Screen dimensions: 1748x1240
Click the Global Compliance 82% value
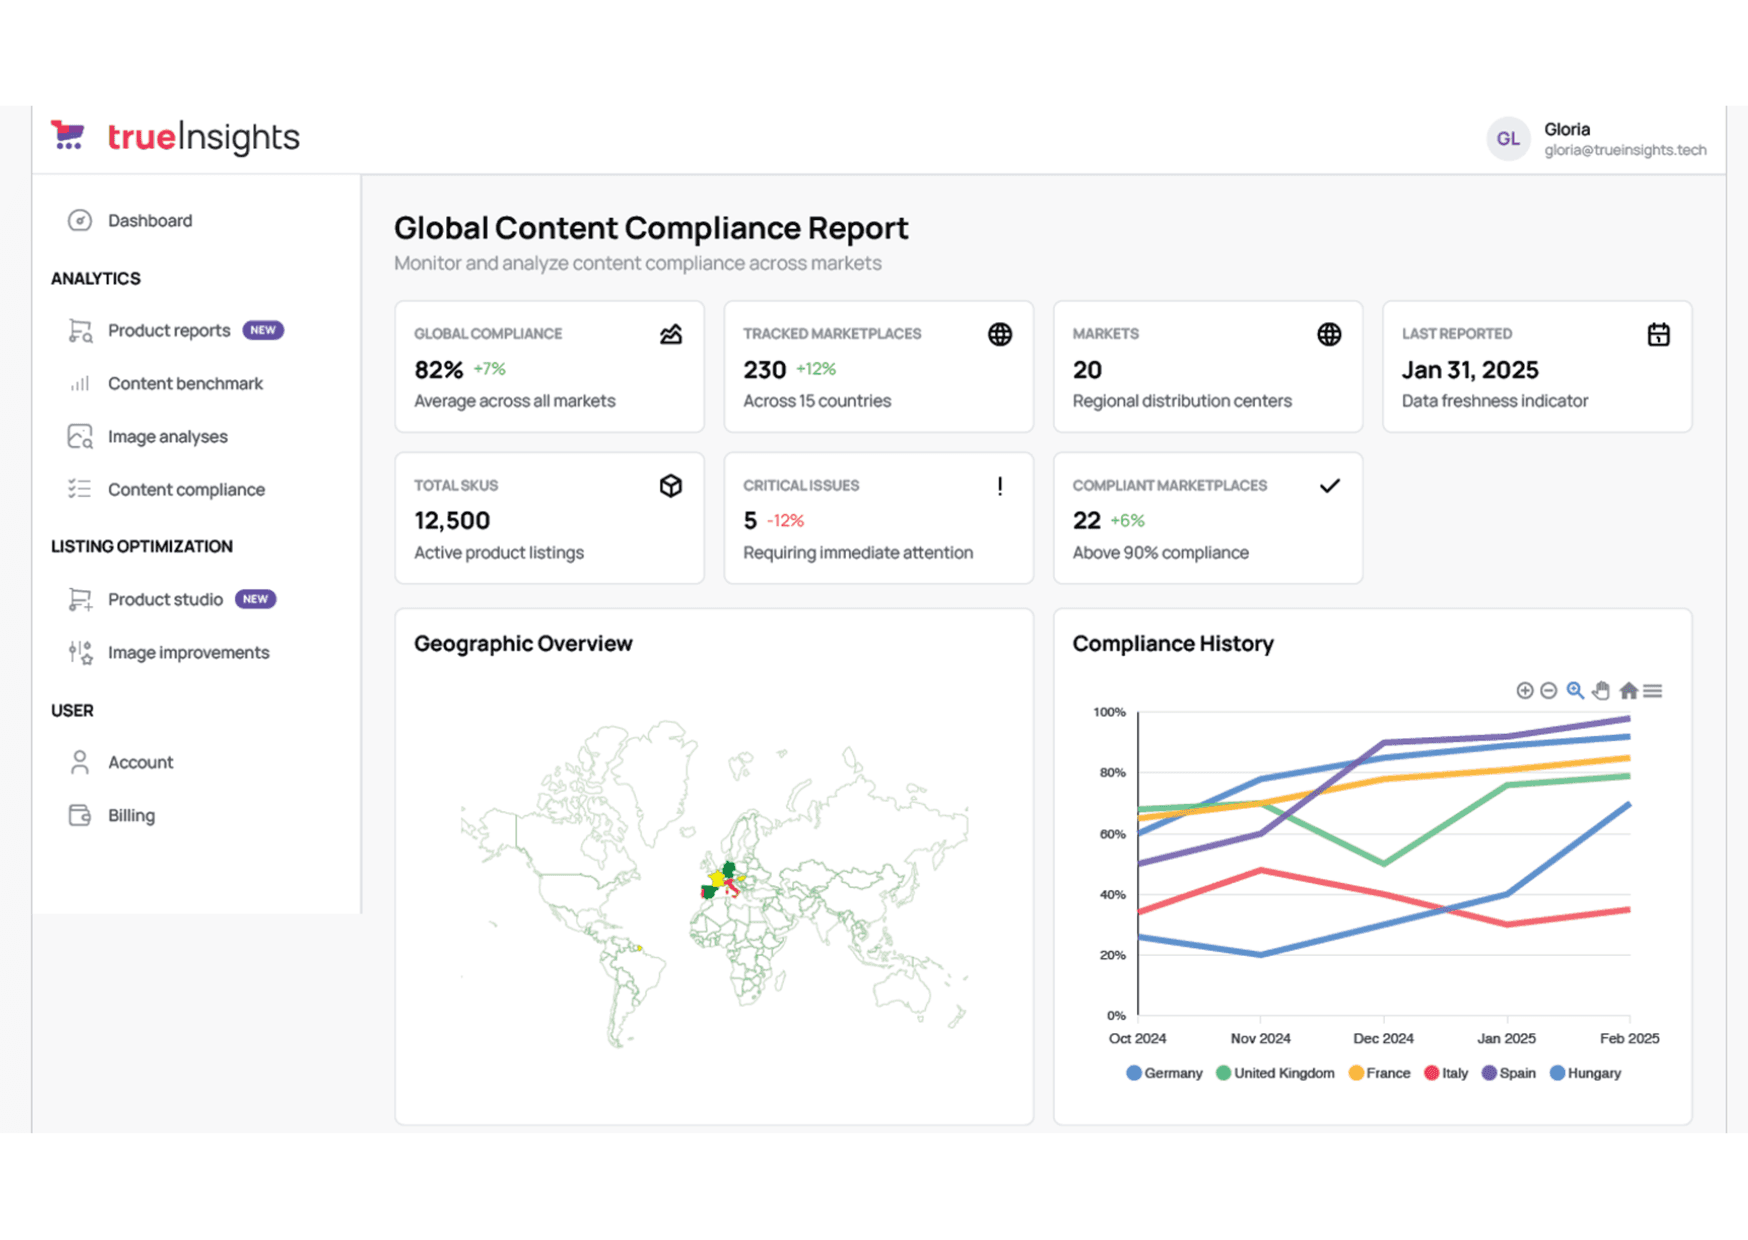439,370
